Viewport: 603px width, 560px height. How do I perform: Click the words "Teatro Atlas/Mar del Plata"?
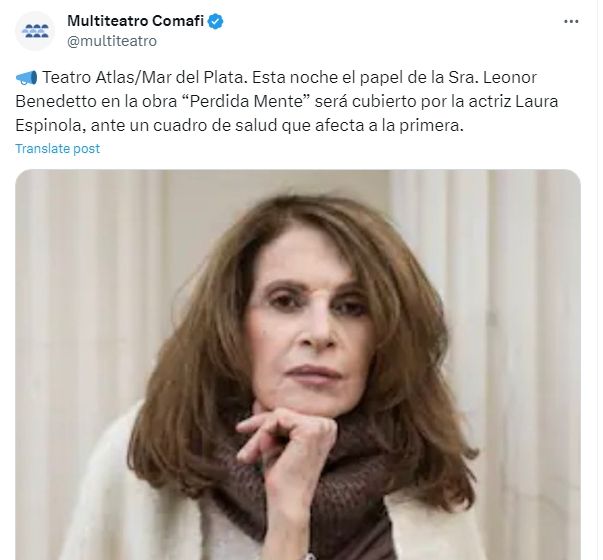tap(143, 78)
